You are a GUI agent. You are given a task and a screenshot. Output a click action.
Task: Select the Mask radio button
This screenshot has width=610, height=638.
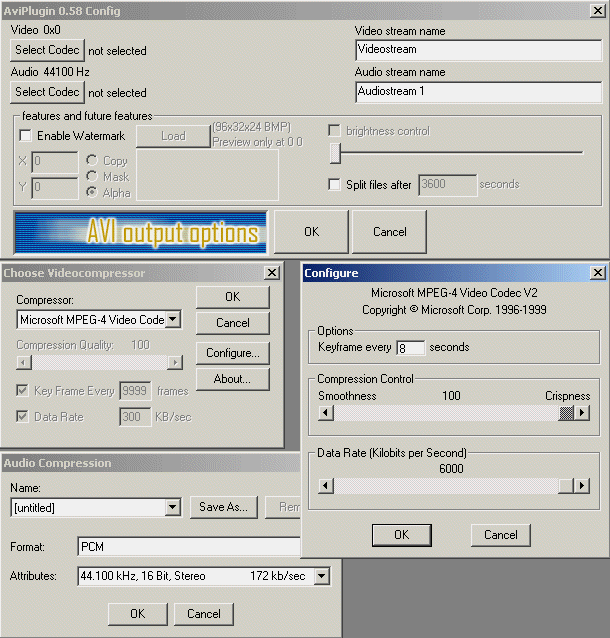[92, 176]
